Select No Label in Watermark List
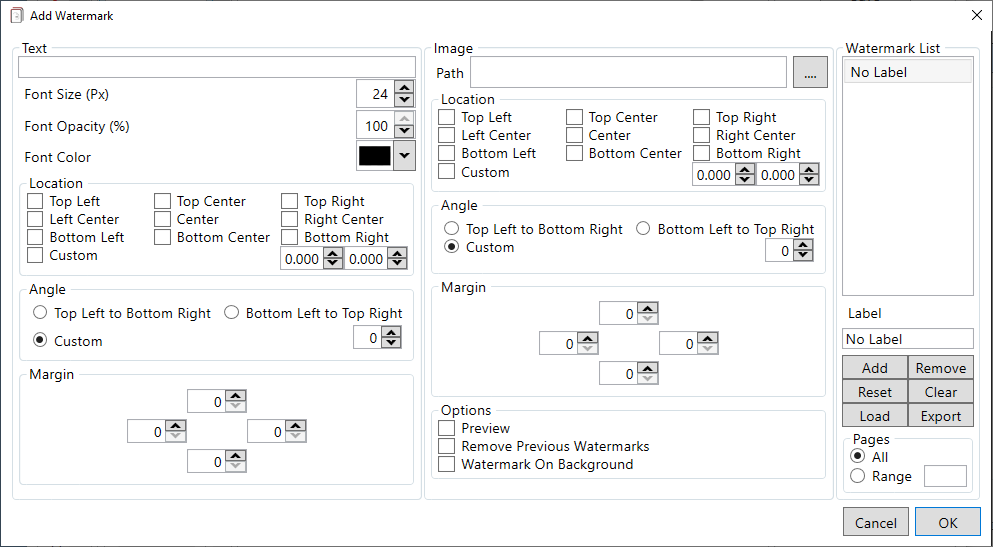 (908, 72)
